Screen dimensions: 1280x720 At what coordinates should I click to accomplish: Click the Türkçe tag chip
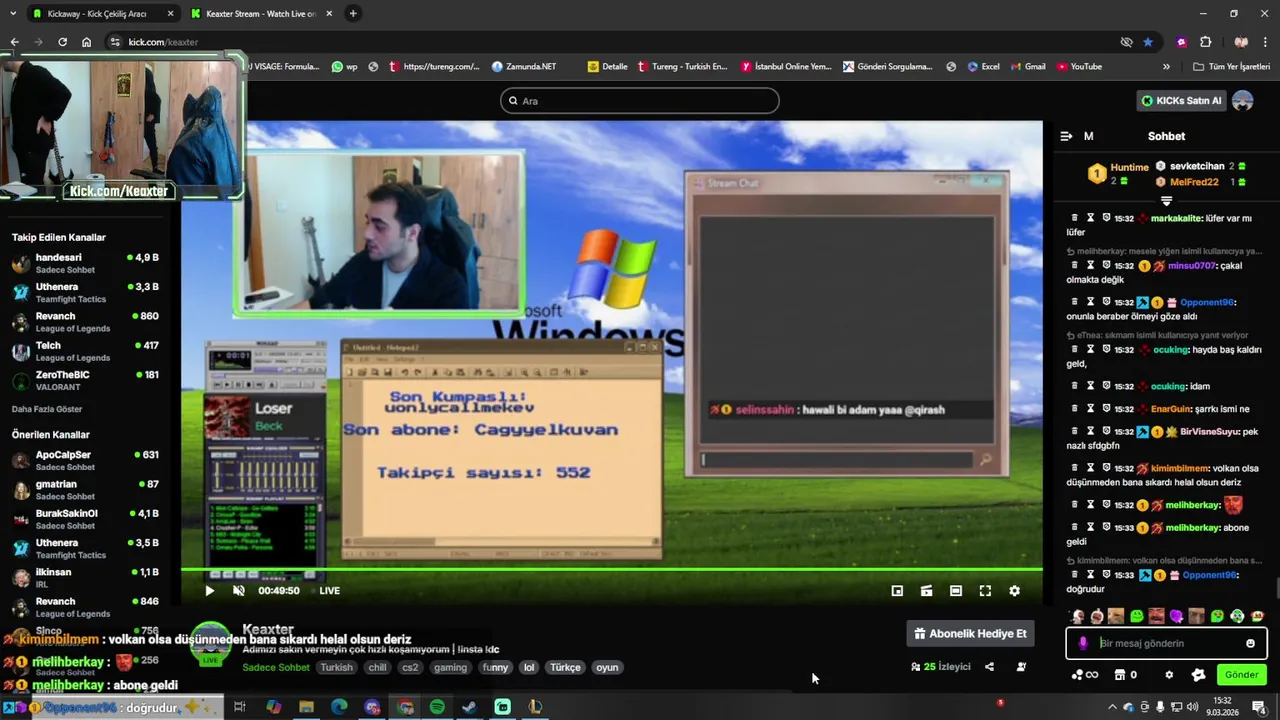[x=565, y=668]
